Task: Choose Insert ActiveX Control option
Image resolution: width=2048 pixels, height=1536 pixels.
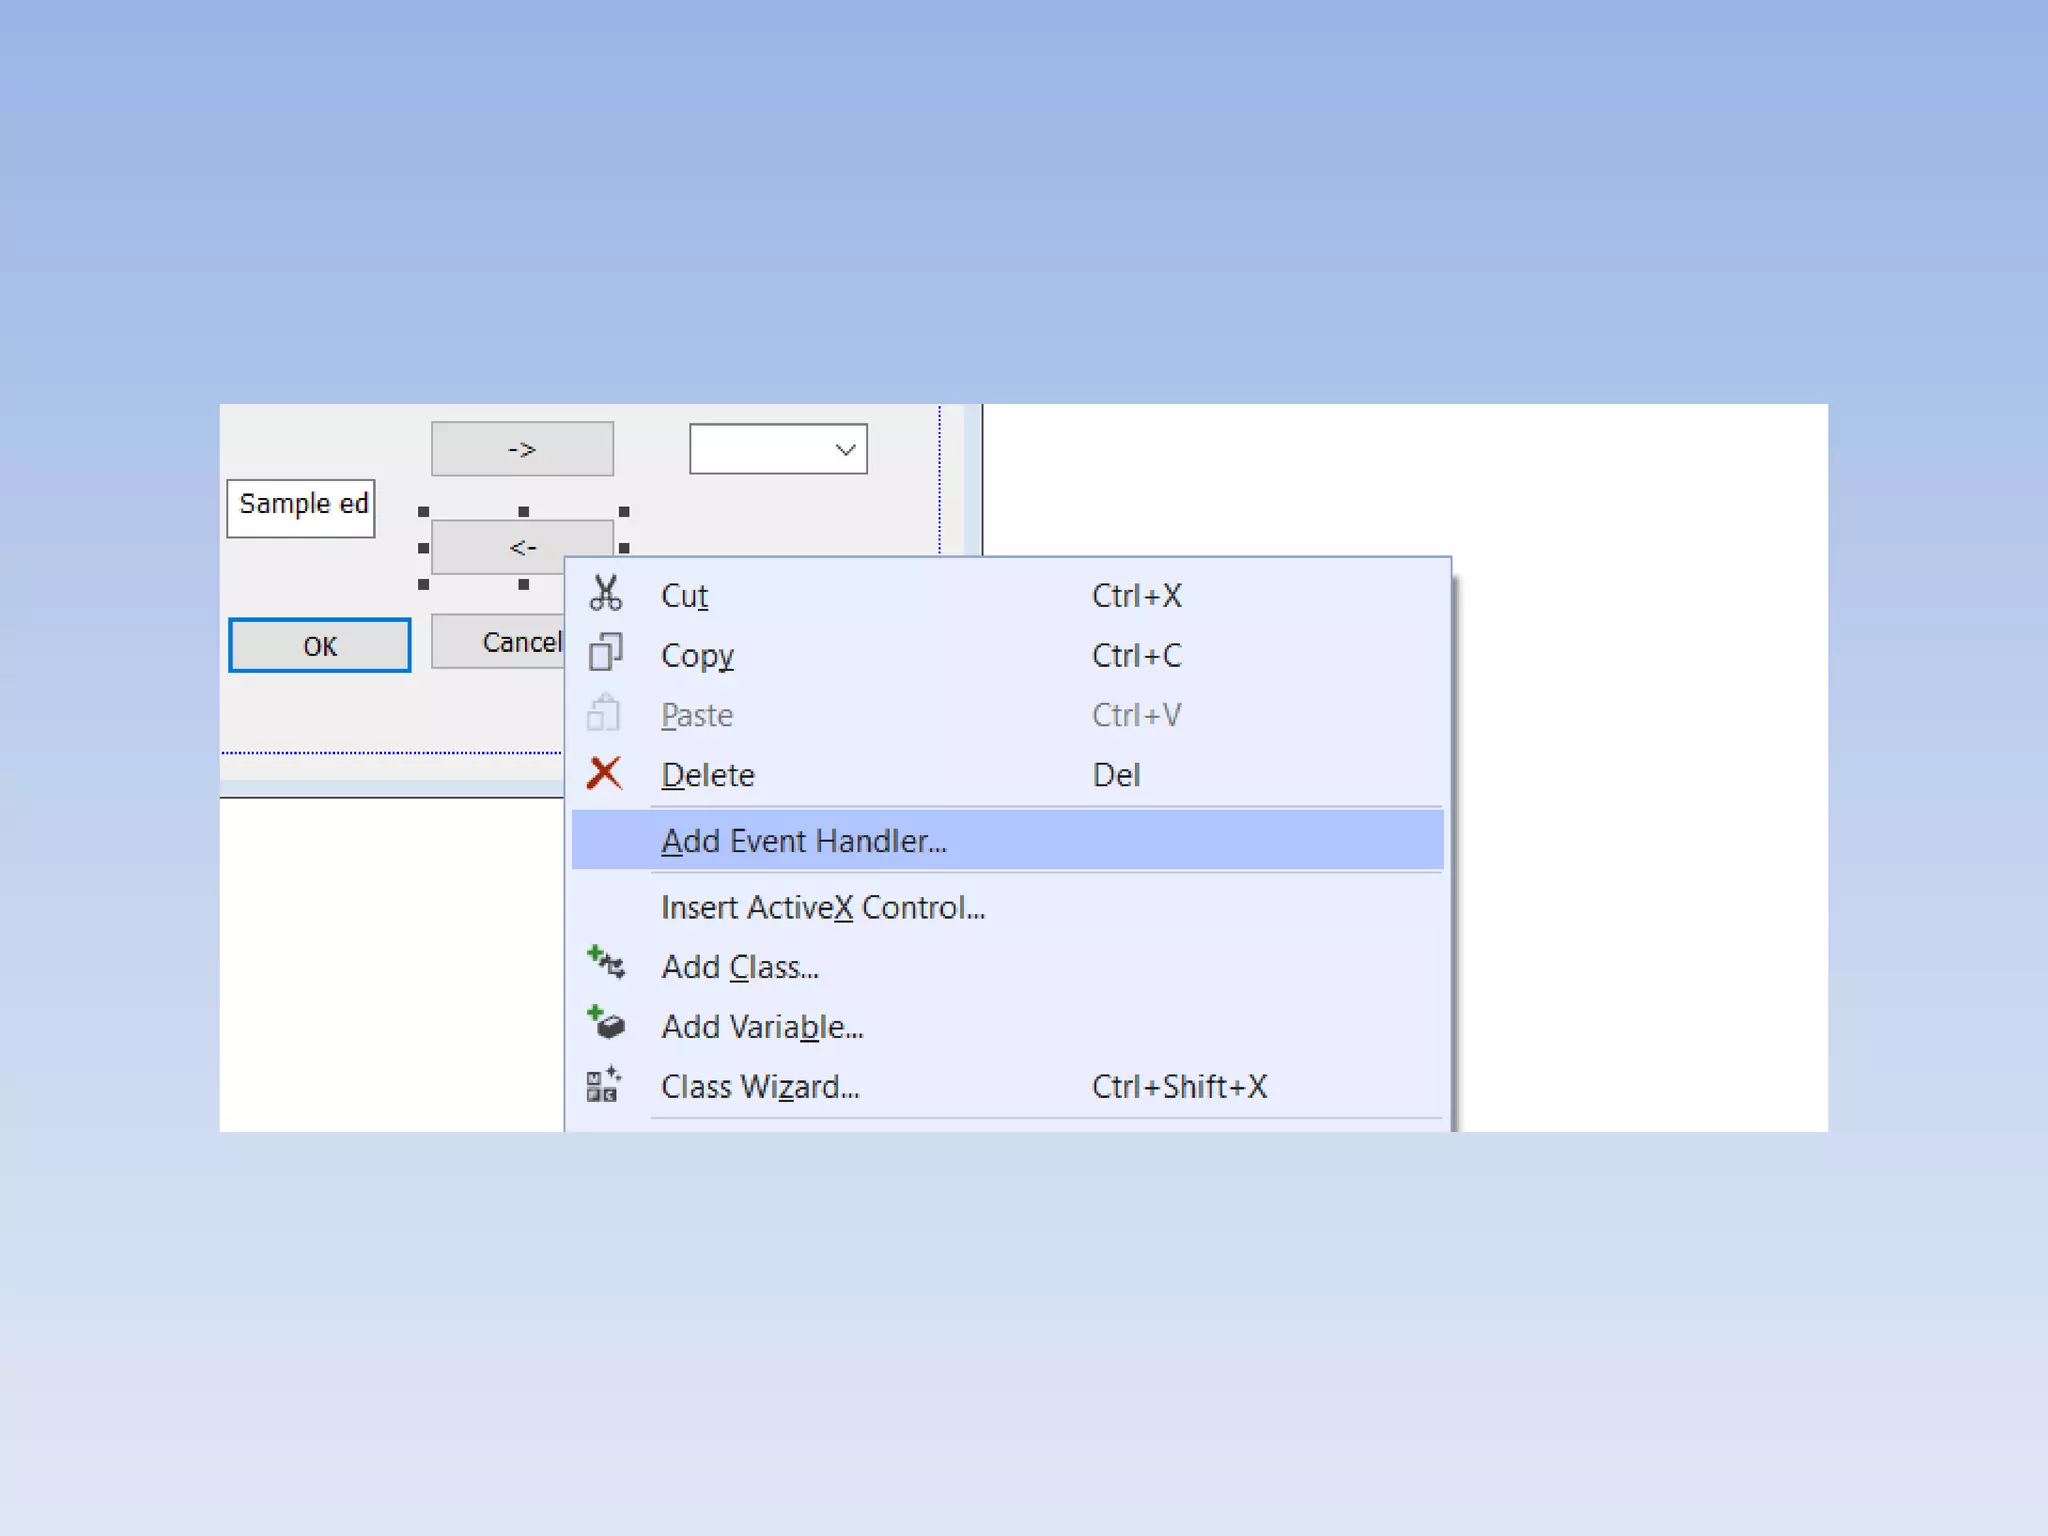Action: point(822,907)
